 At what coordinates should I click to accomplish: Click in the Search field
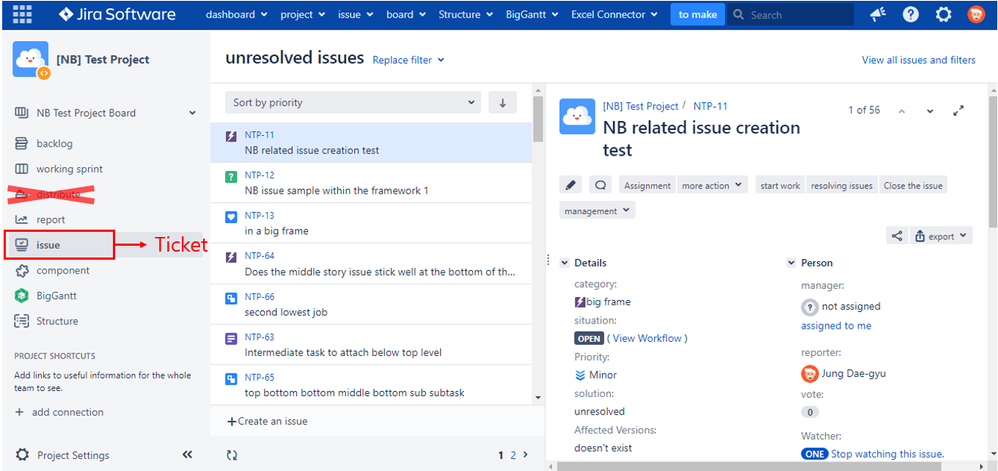coord(791,14)
